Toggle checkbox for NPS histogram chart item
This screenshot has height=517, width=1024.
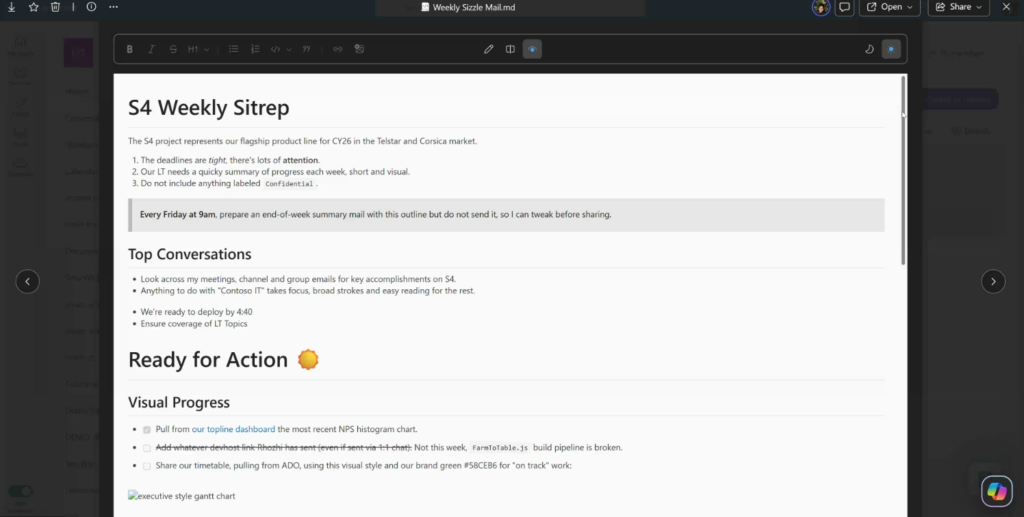147,430
